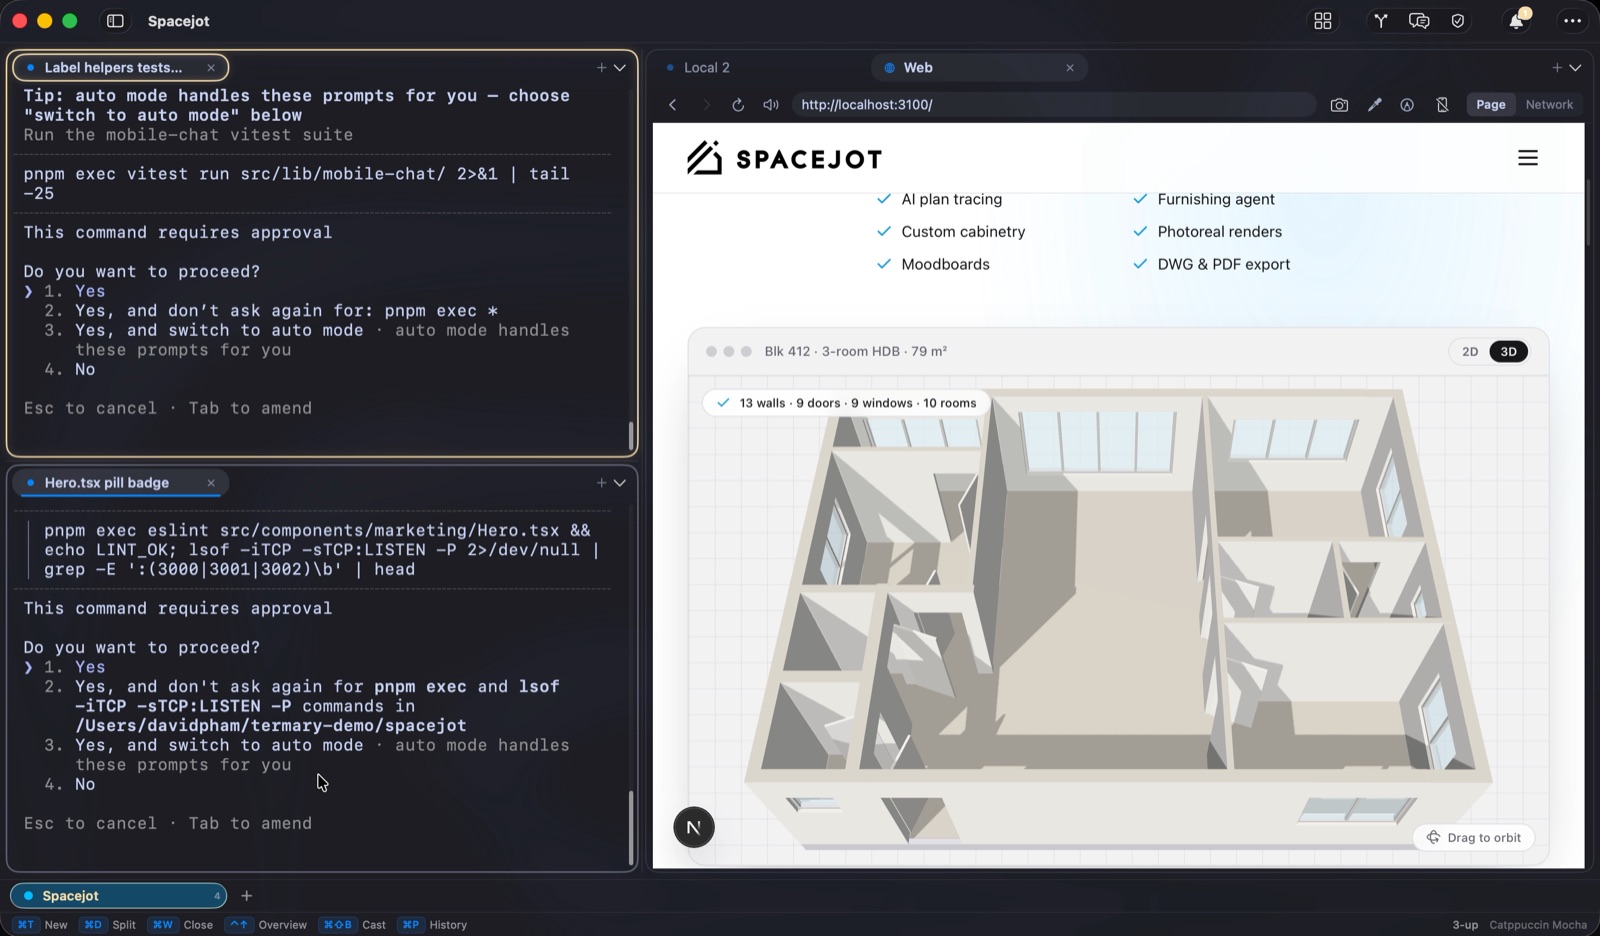
Task: Click New shortcut in bottom bar
Action: point(41,925)
